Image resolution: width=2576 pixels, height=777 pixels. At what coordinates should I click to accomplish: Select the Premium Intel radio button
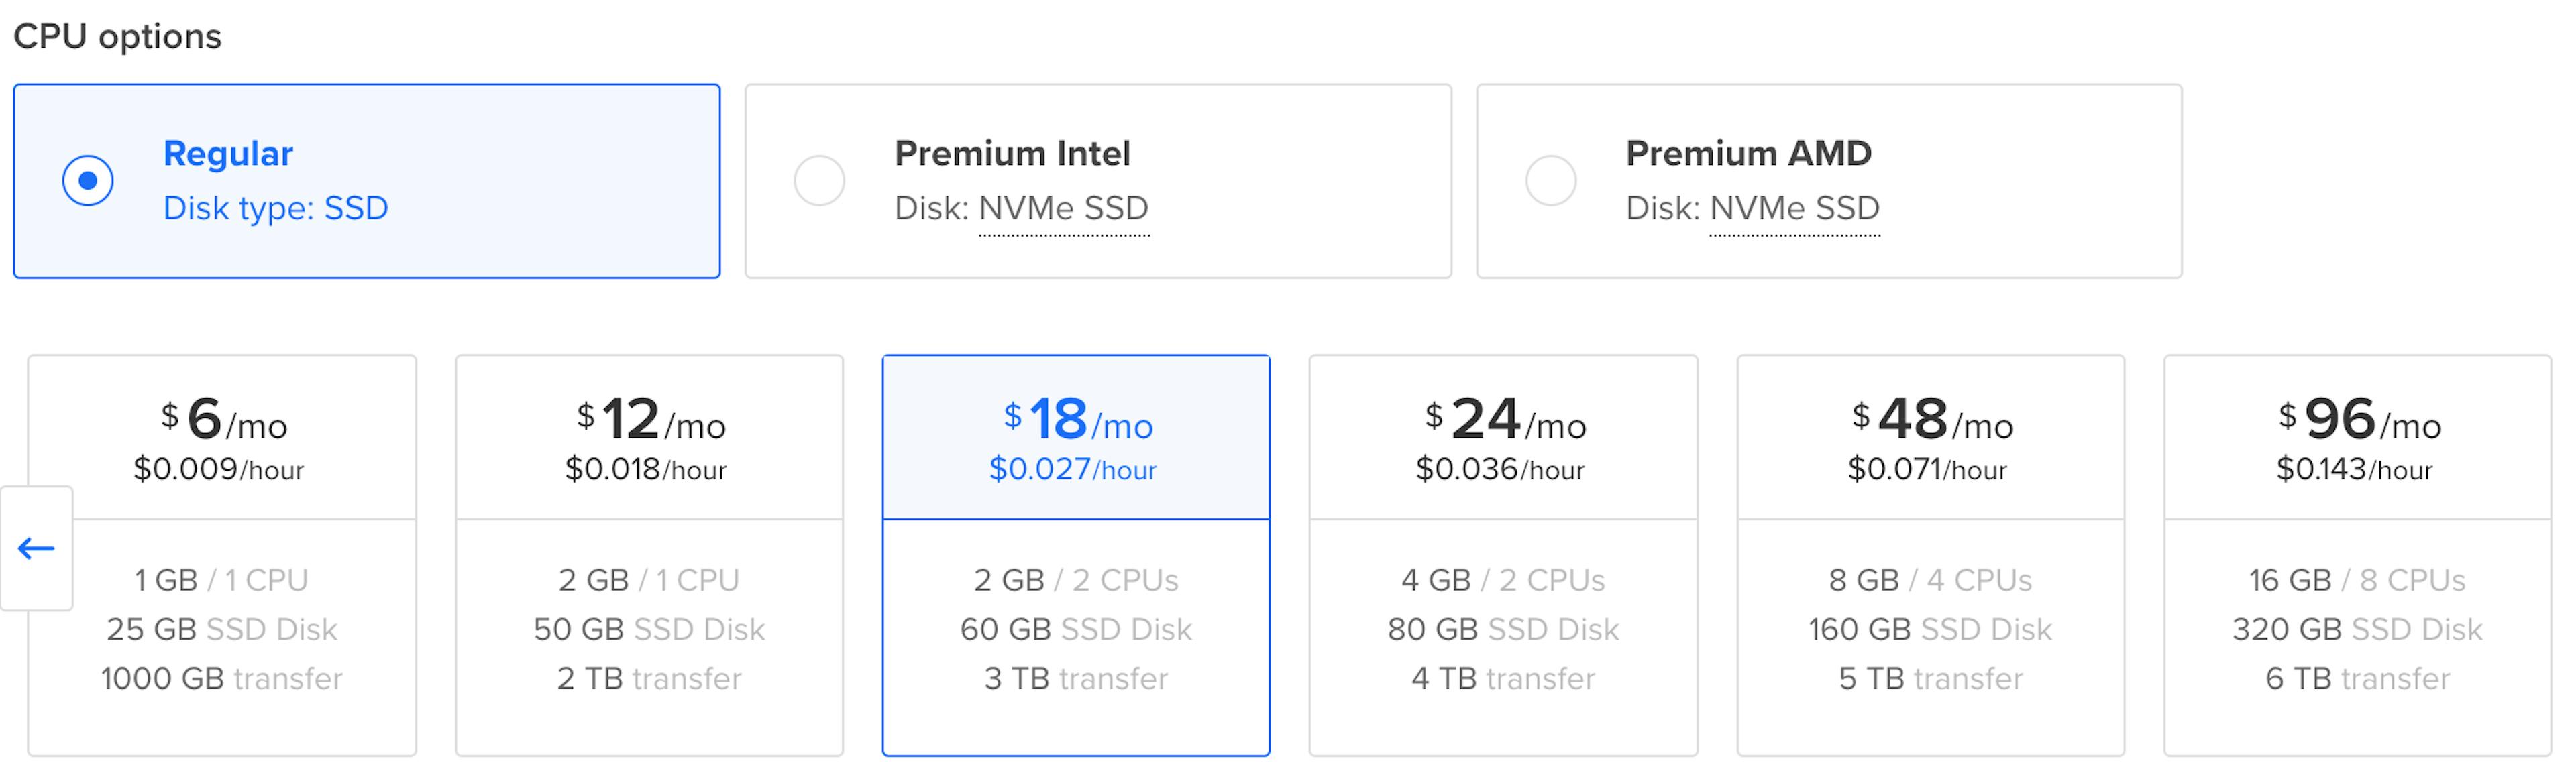coord(819,181)
